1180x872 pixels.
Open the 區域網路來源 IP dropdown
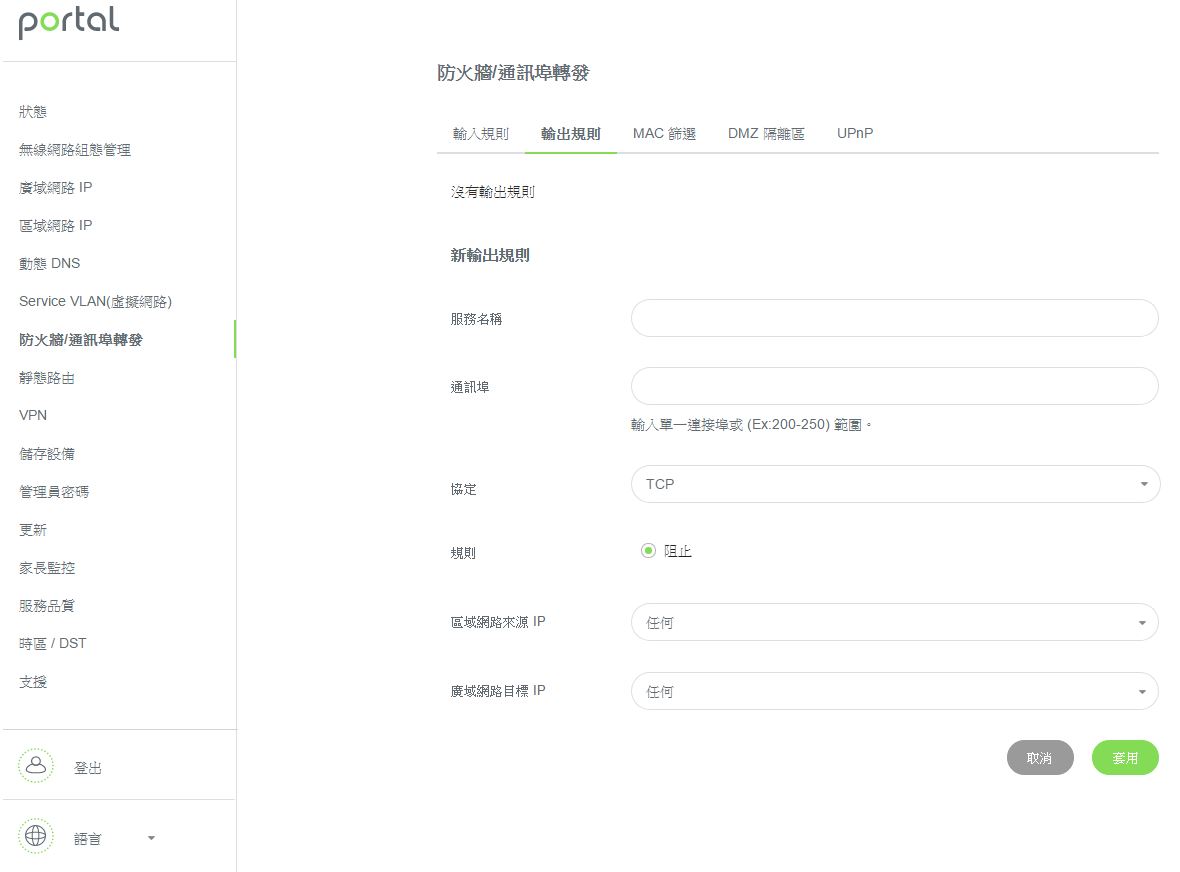click(x=895, y=622)
